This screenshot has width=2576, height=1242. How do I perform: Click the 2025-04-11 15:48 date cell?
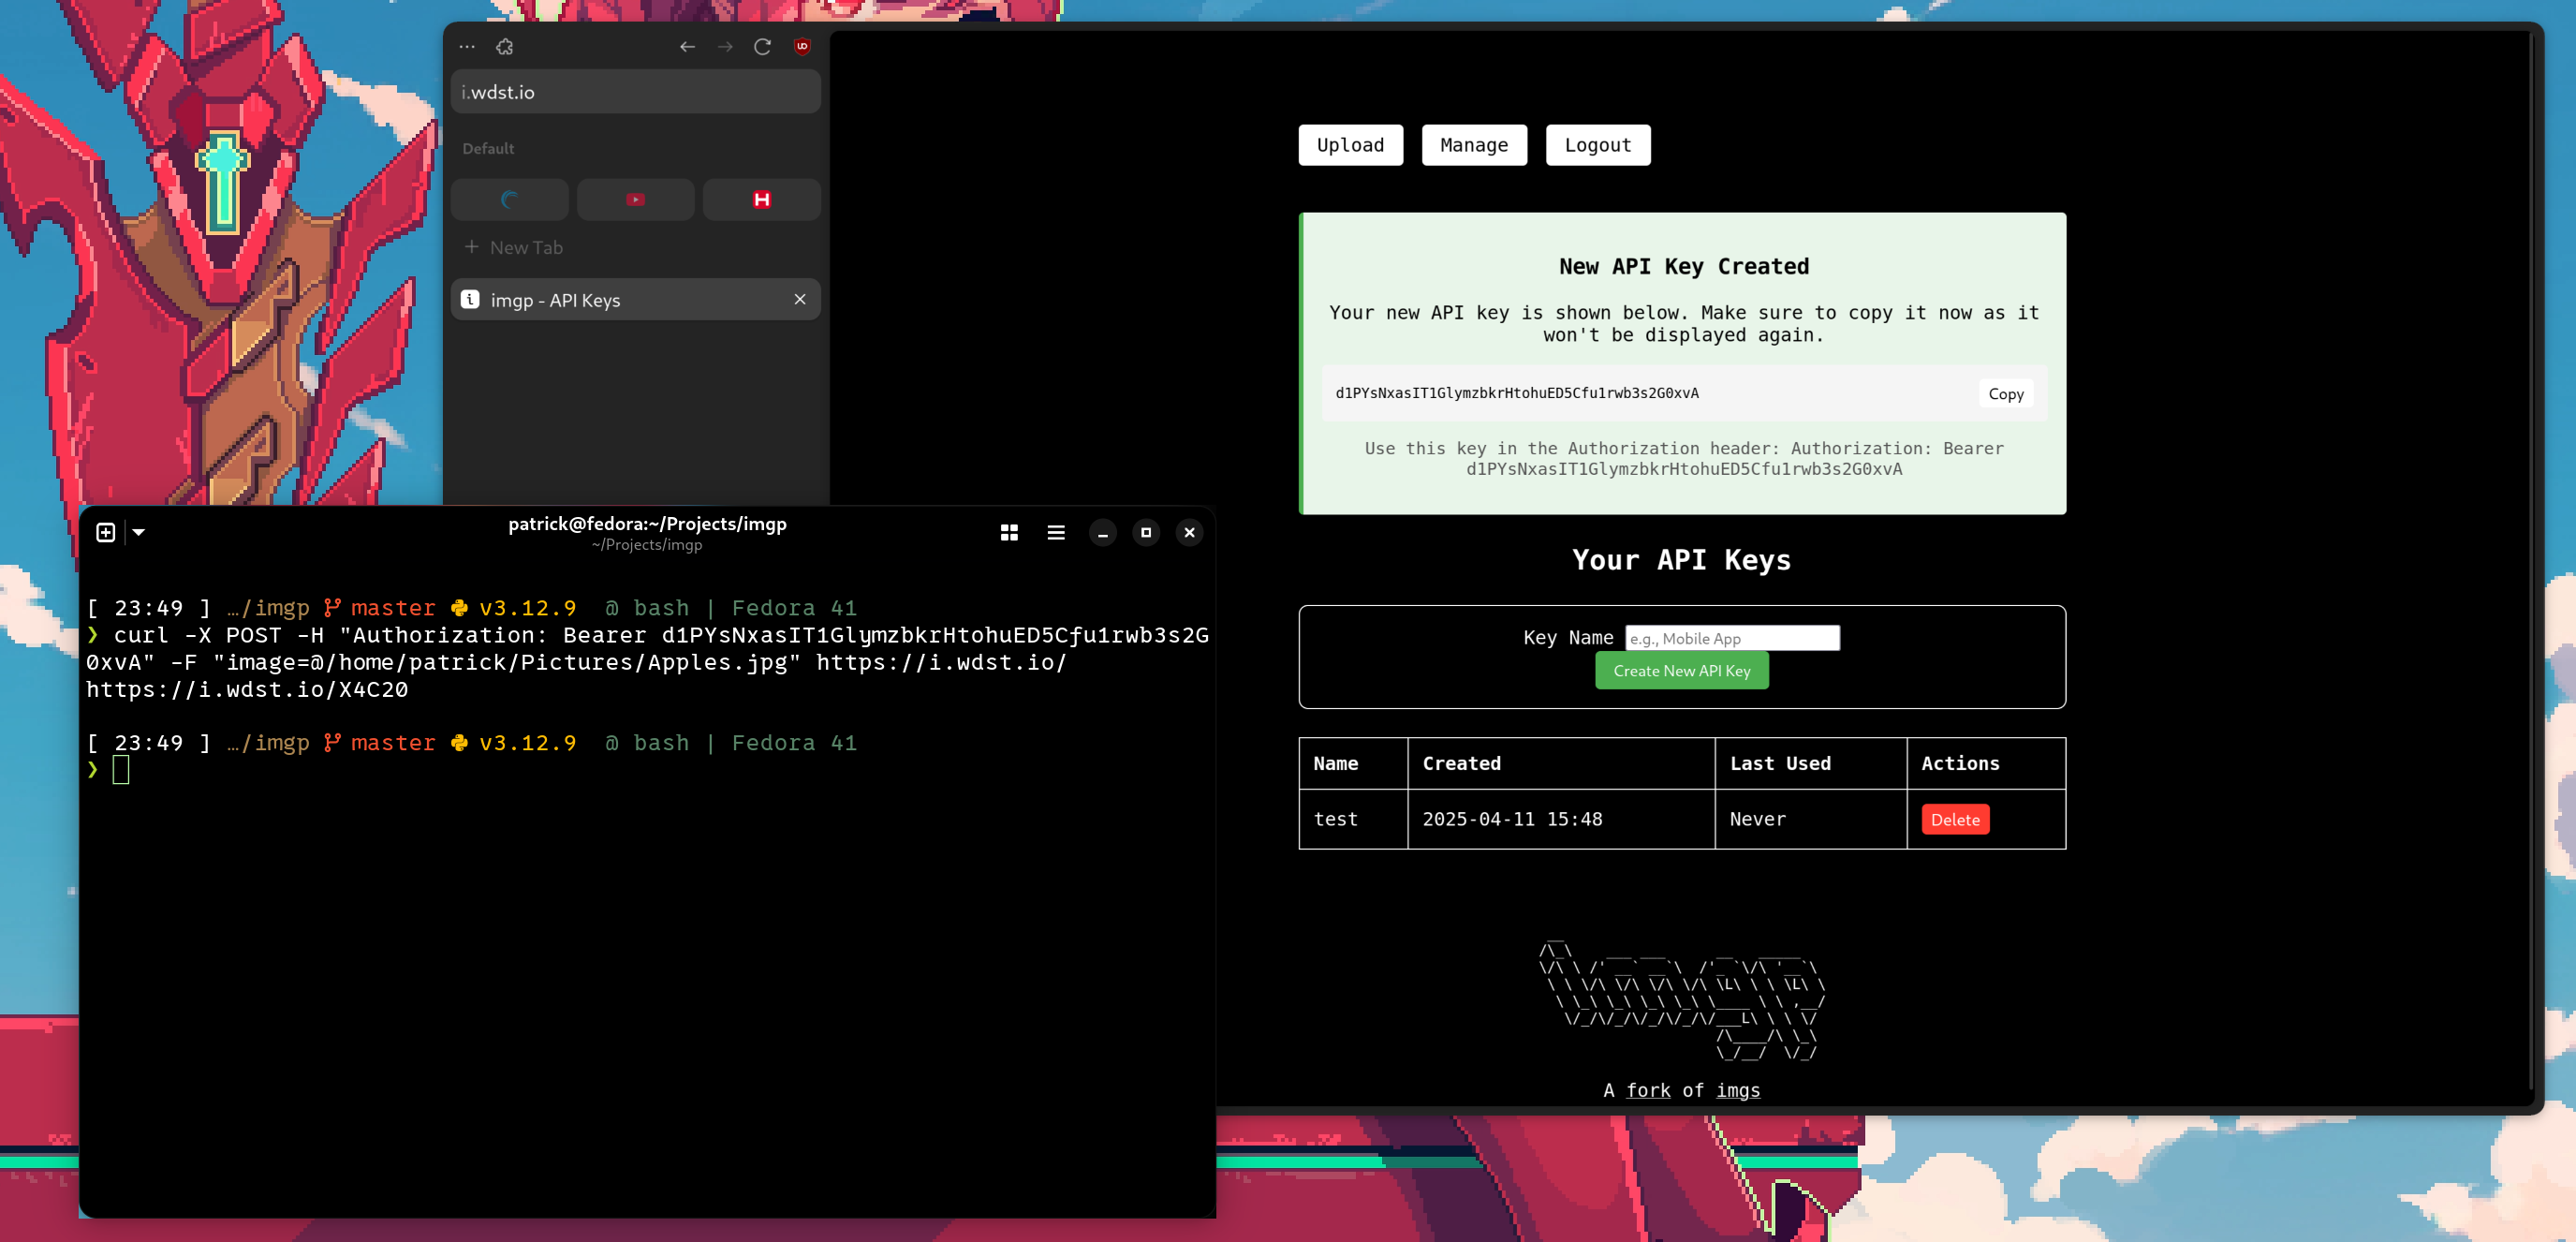[1561, 820]
